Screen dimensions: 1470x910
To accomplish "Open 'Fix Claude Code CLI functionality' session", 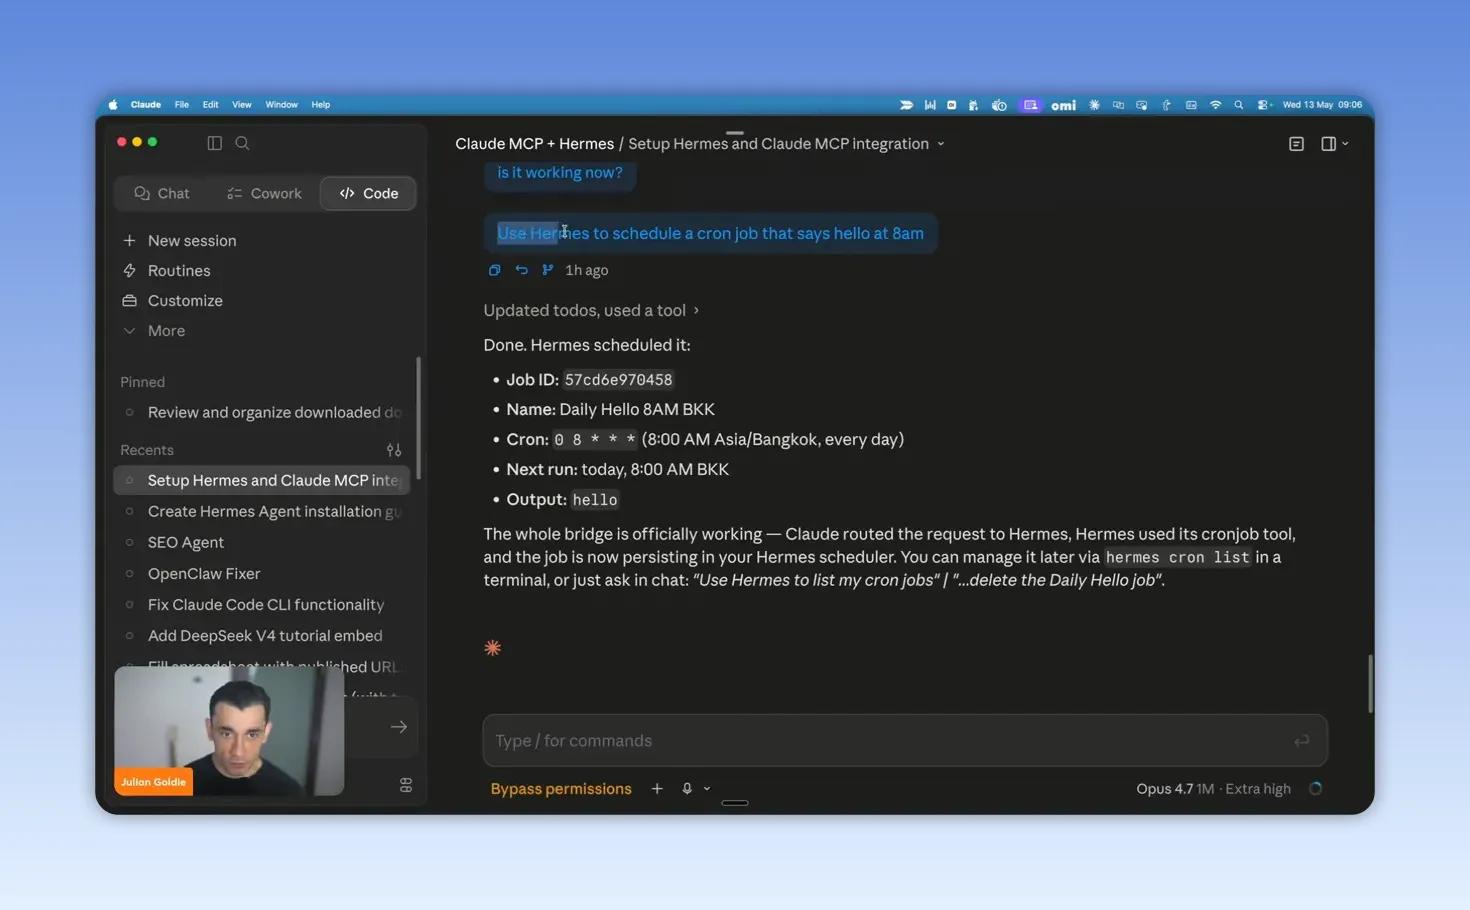I will [262, 604].
